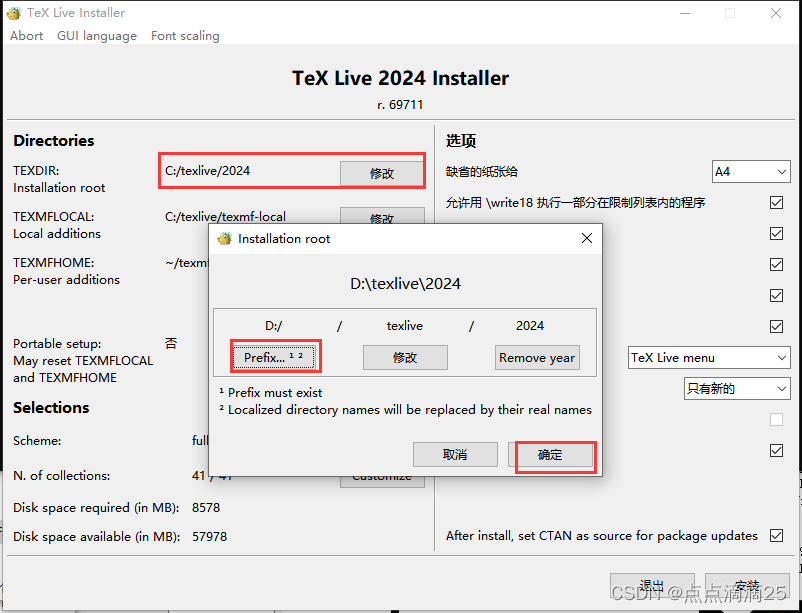The image size is (802, 613).
Task: Click 取消 to cancel the dialog
Action: tap(455, 454)
